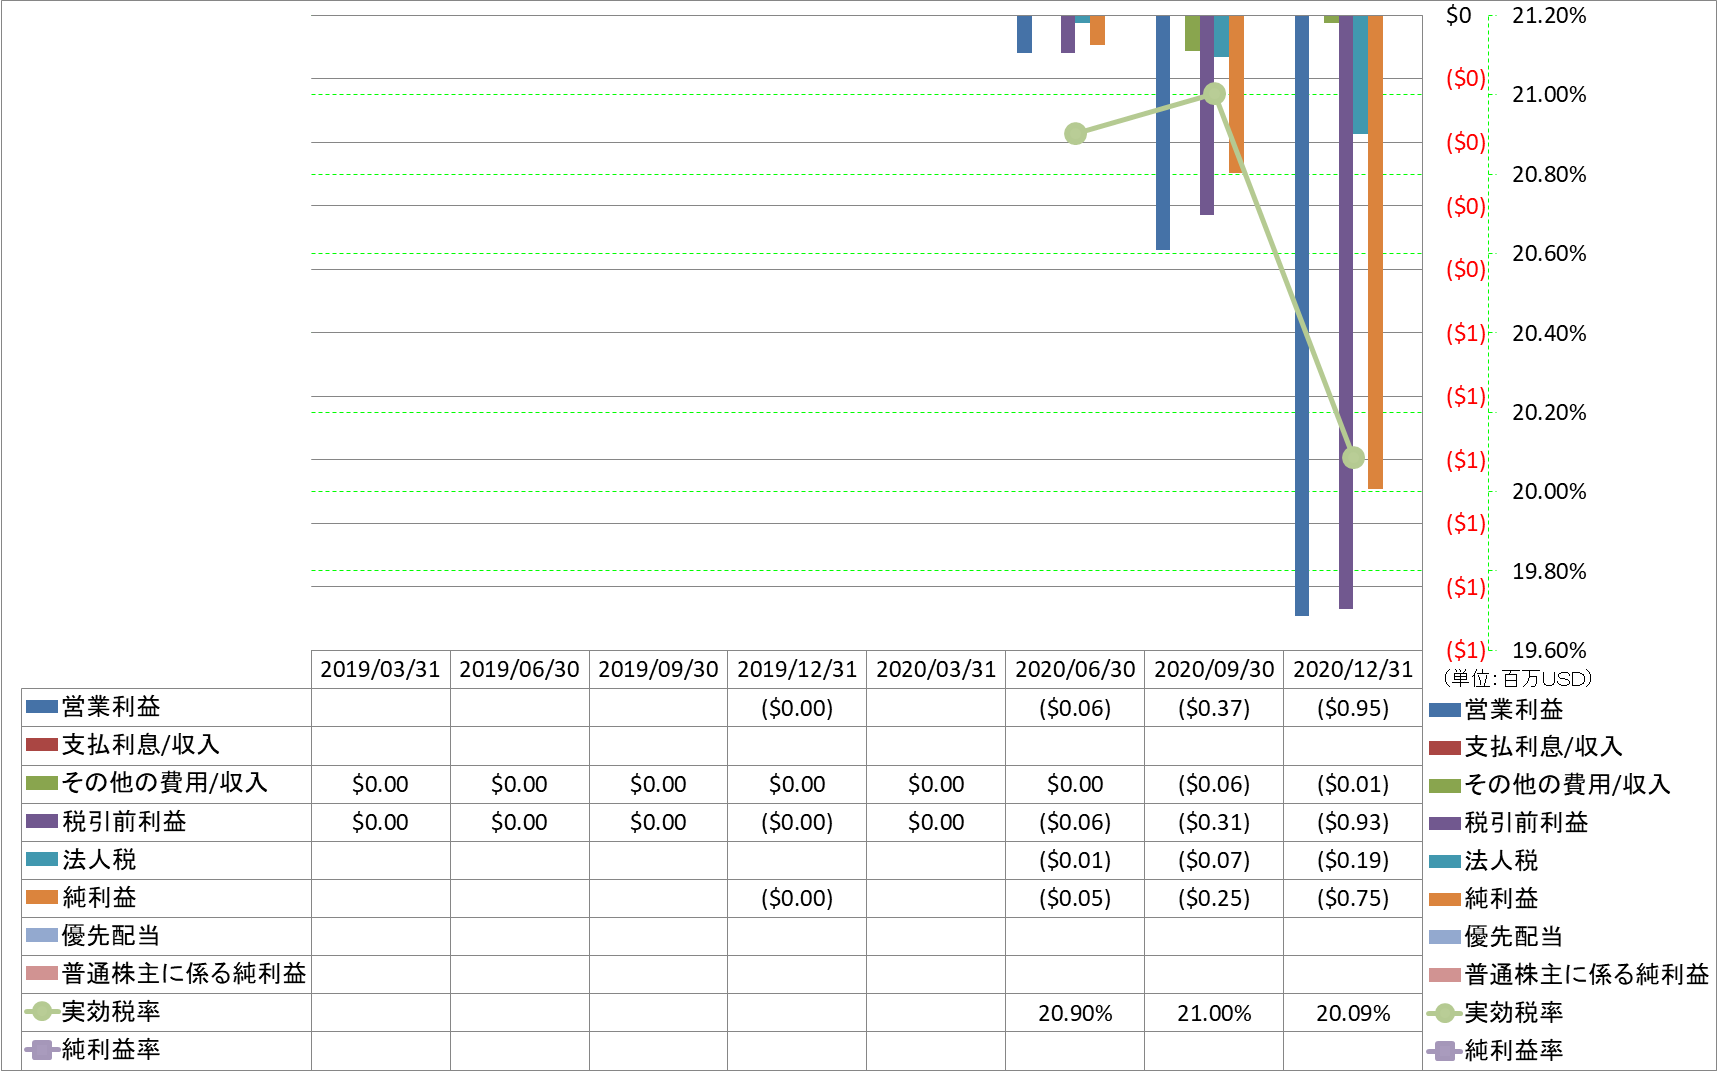Click the 普通株主に係る純利益 label in right legend
The image size is (1717, 1071).
coord(1587,975)
